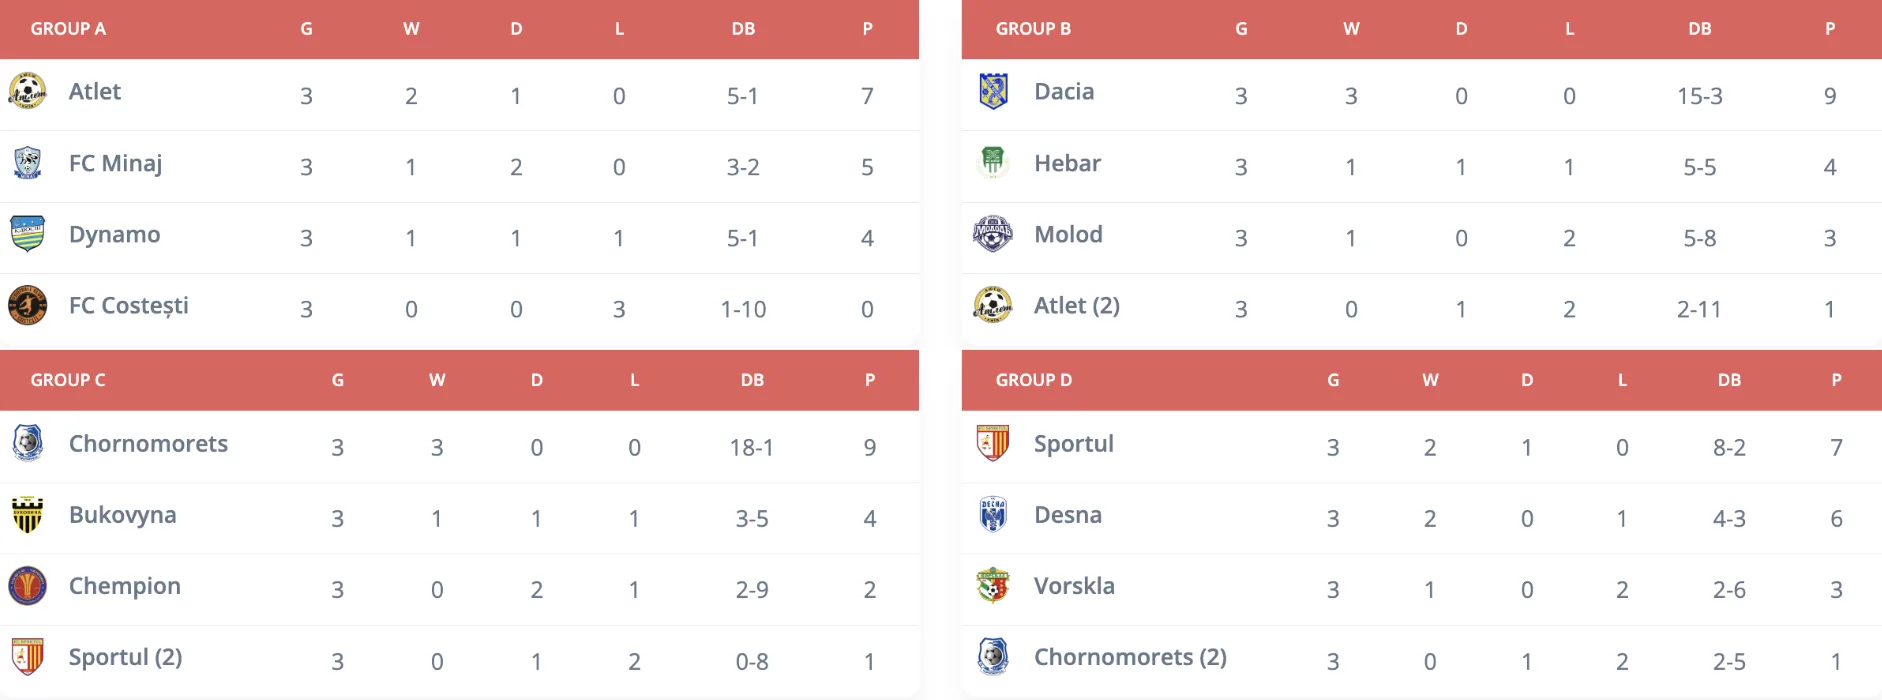This screenshot has height=700, width=1882.
Task: Click the Dacia club crest
Action: pyautogui.click(x=993, y=91)
